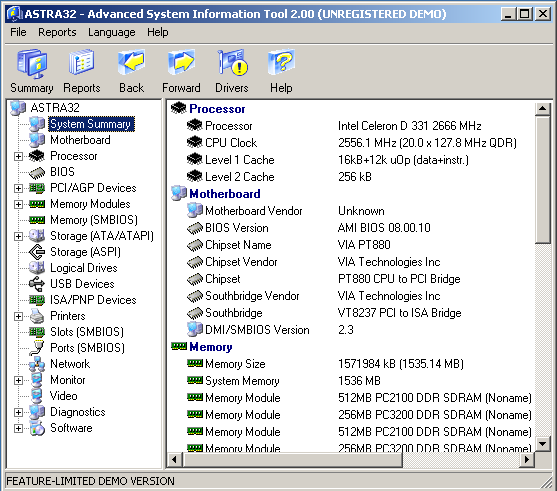The width and height of the screenshot is (557, 491).
Task: Expand the Memory Modules node
Action: click(18, 204)
